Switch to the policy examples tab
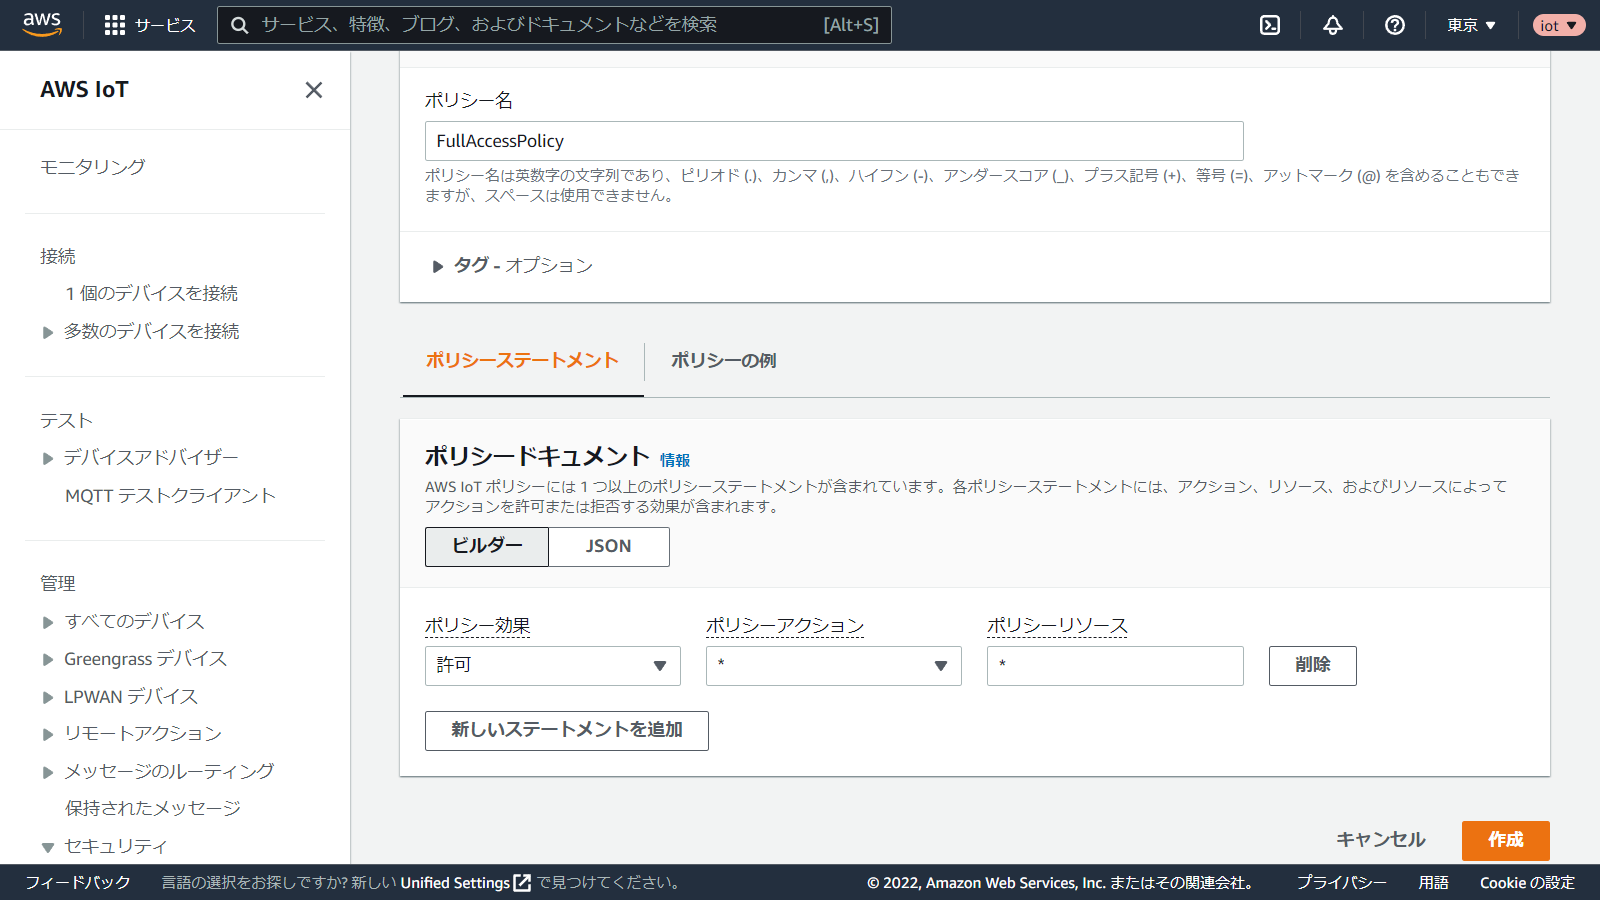This screenshot has width=1600, height=900. 723,361
